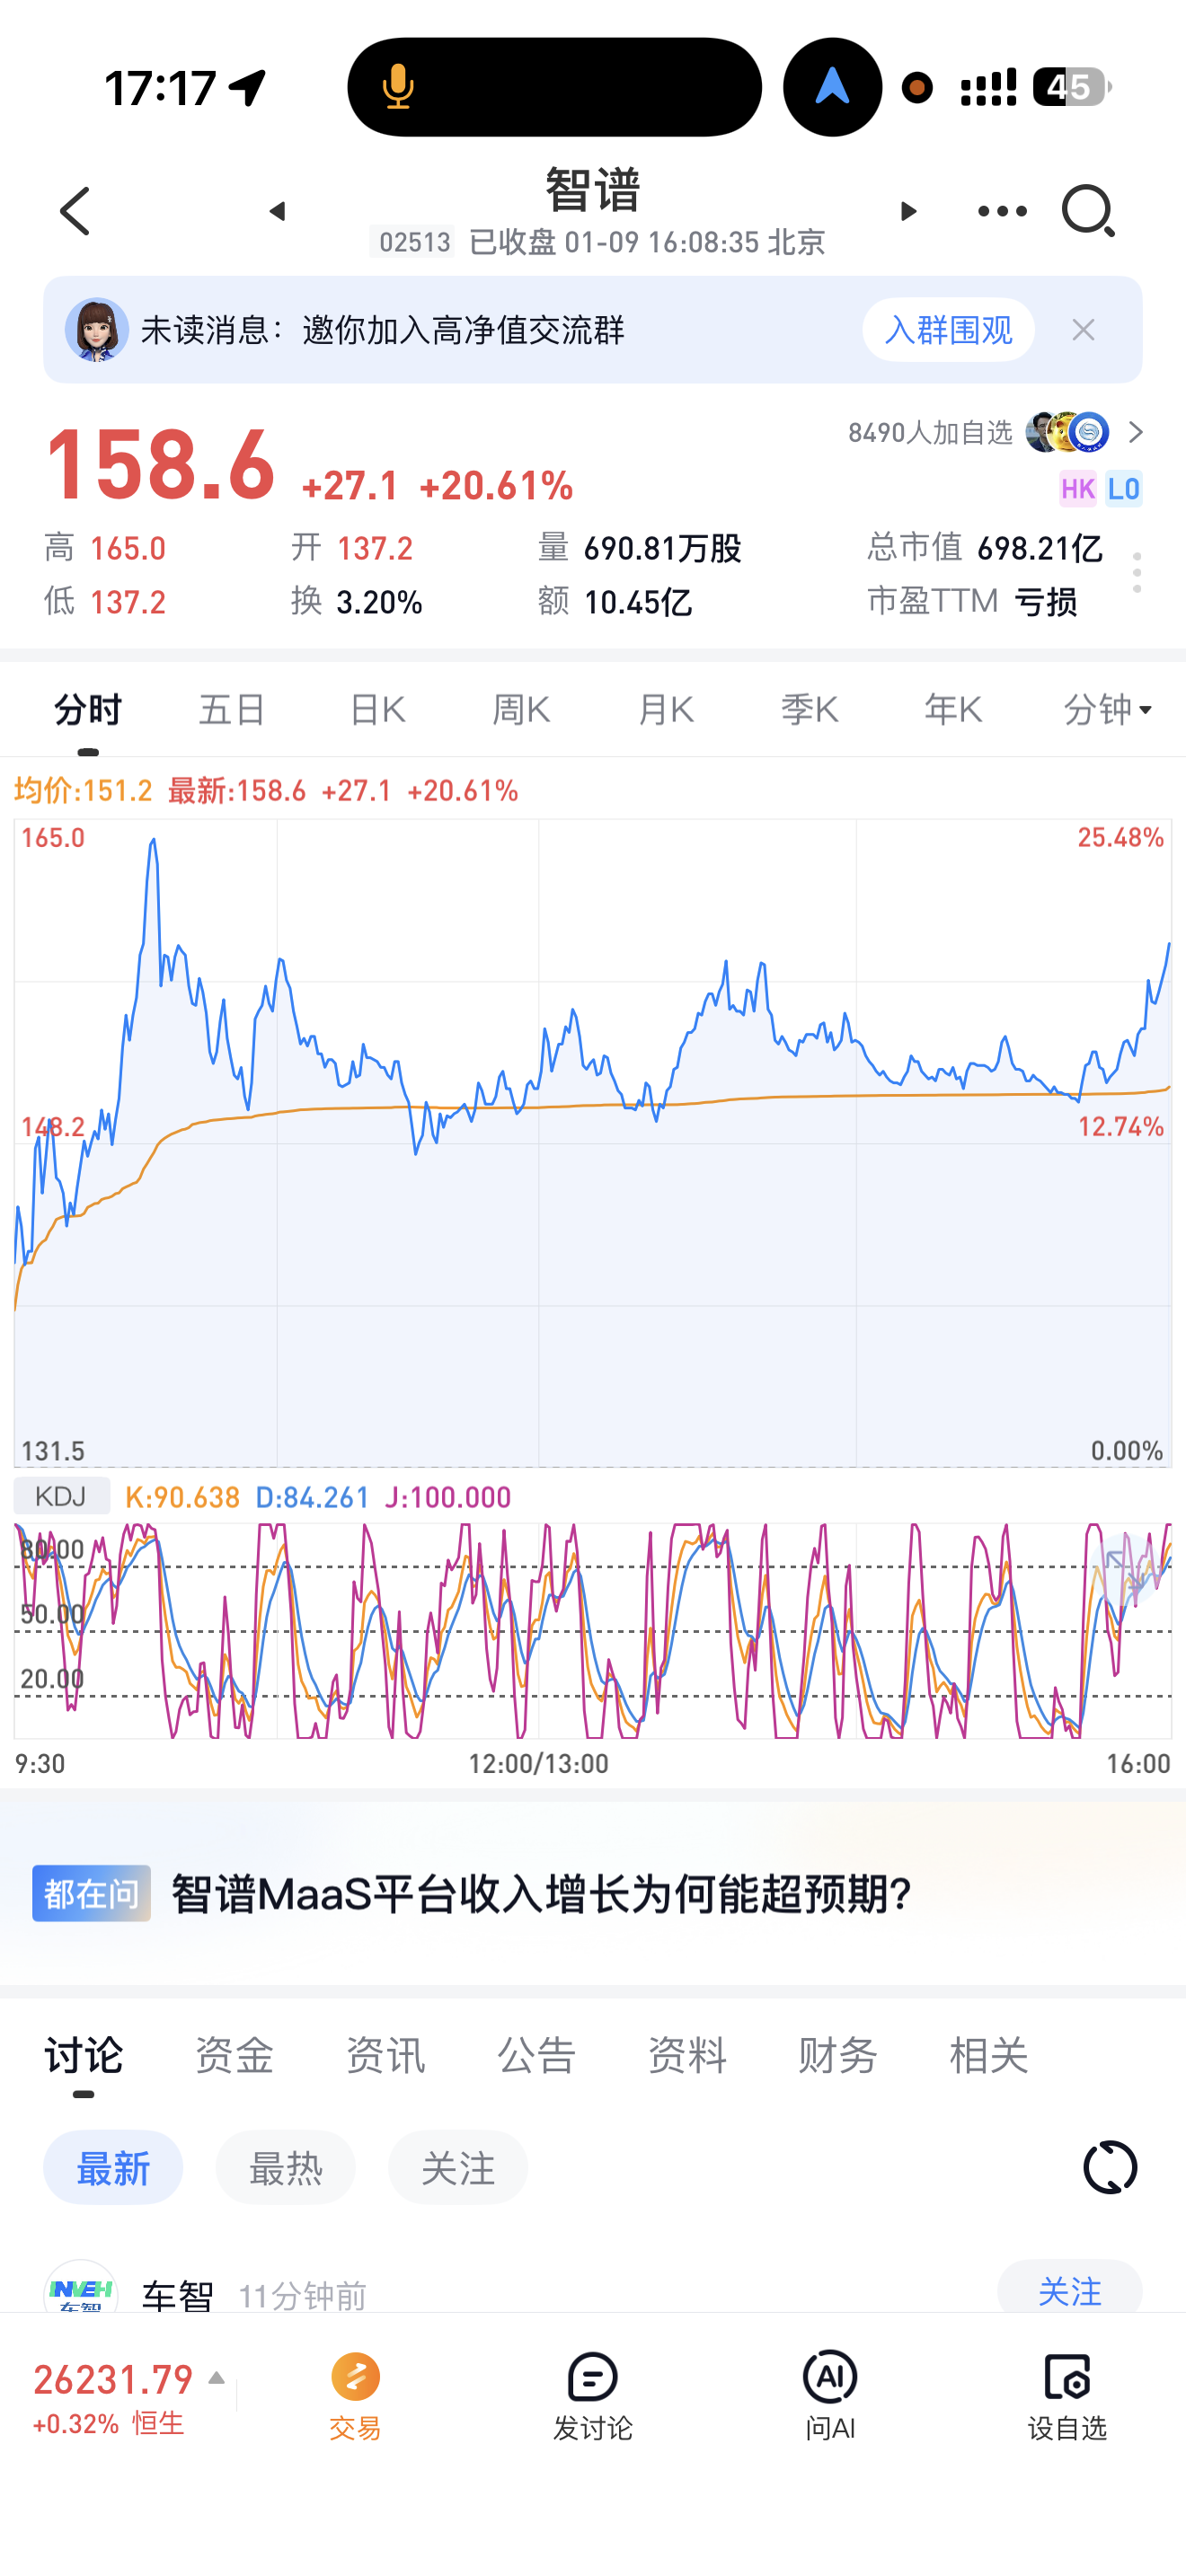Expand the 8490人加自选 chevron
1186x2576 pixels.
(x=1135, y=432)
